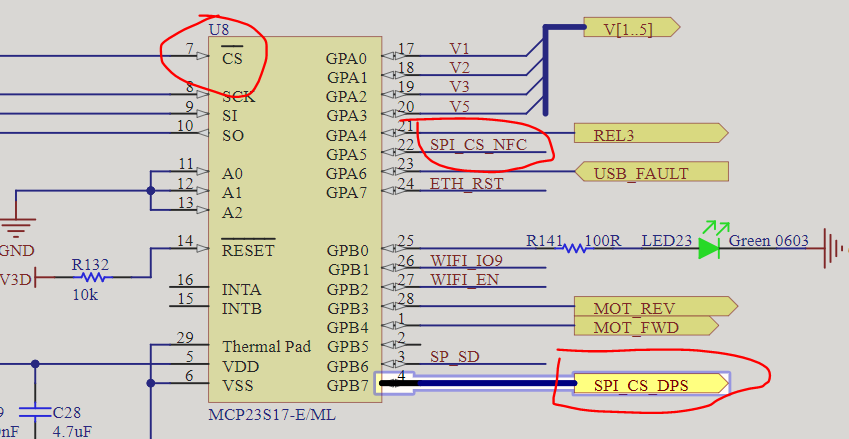Select the WIFI_EN net label

point(464,279)
